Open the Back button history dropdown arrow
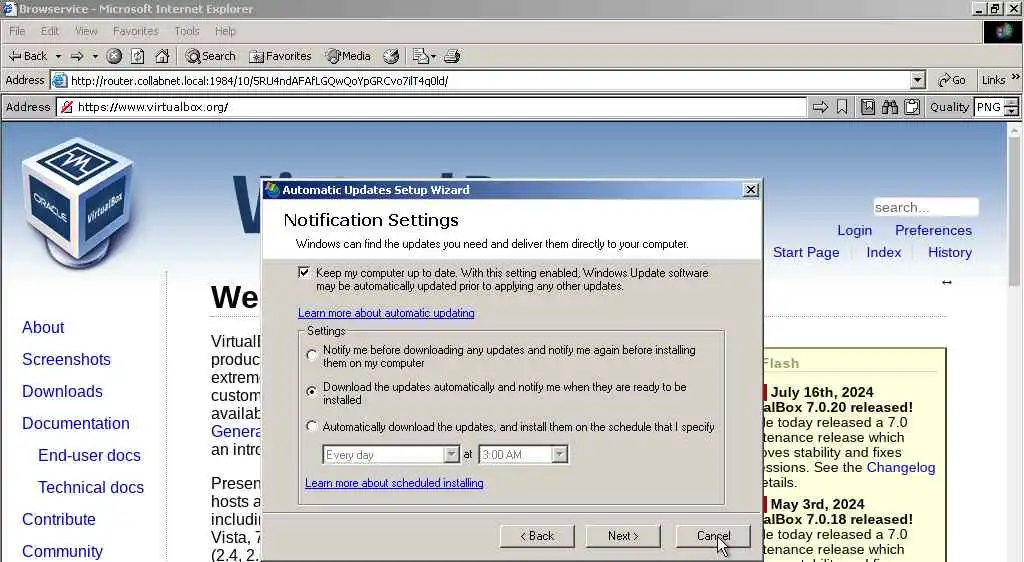This screenshot has height=562, width=1024. (x=58, y=56)
